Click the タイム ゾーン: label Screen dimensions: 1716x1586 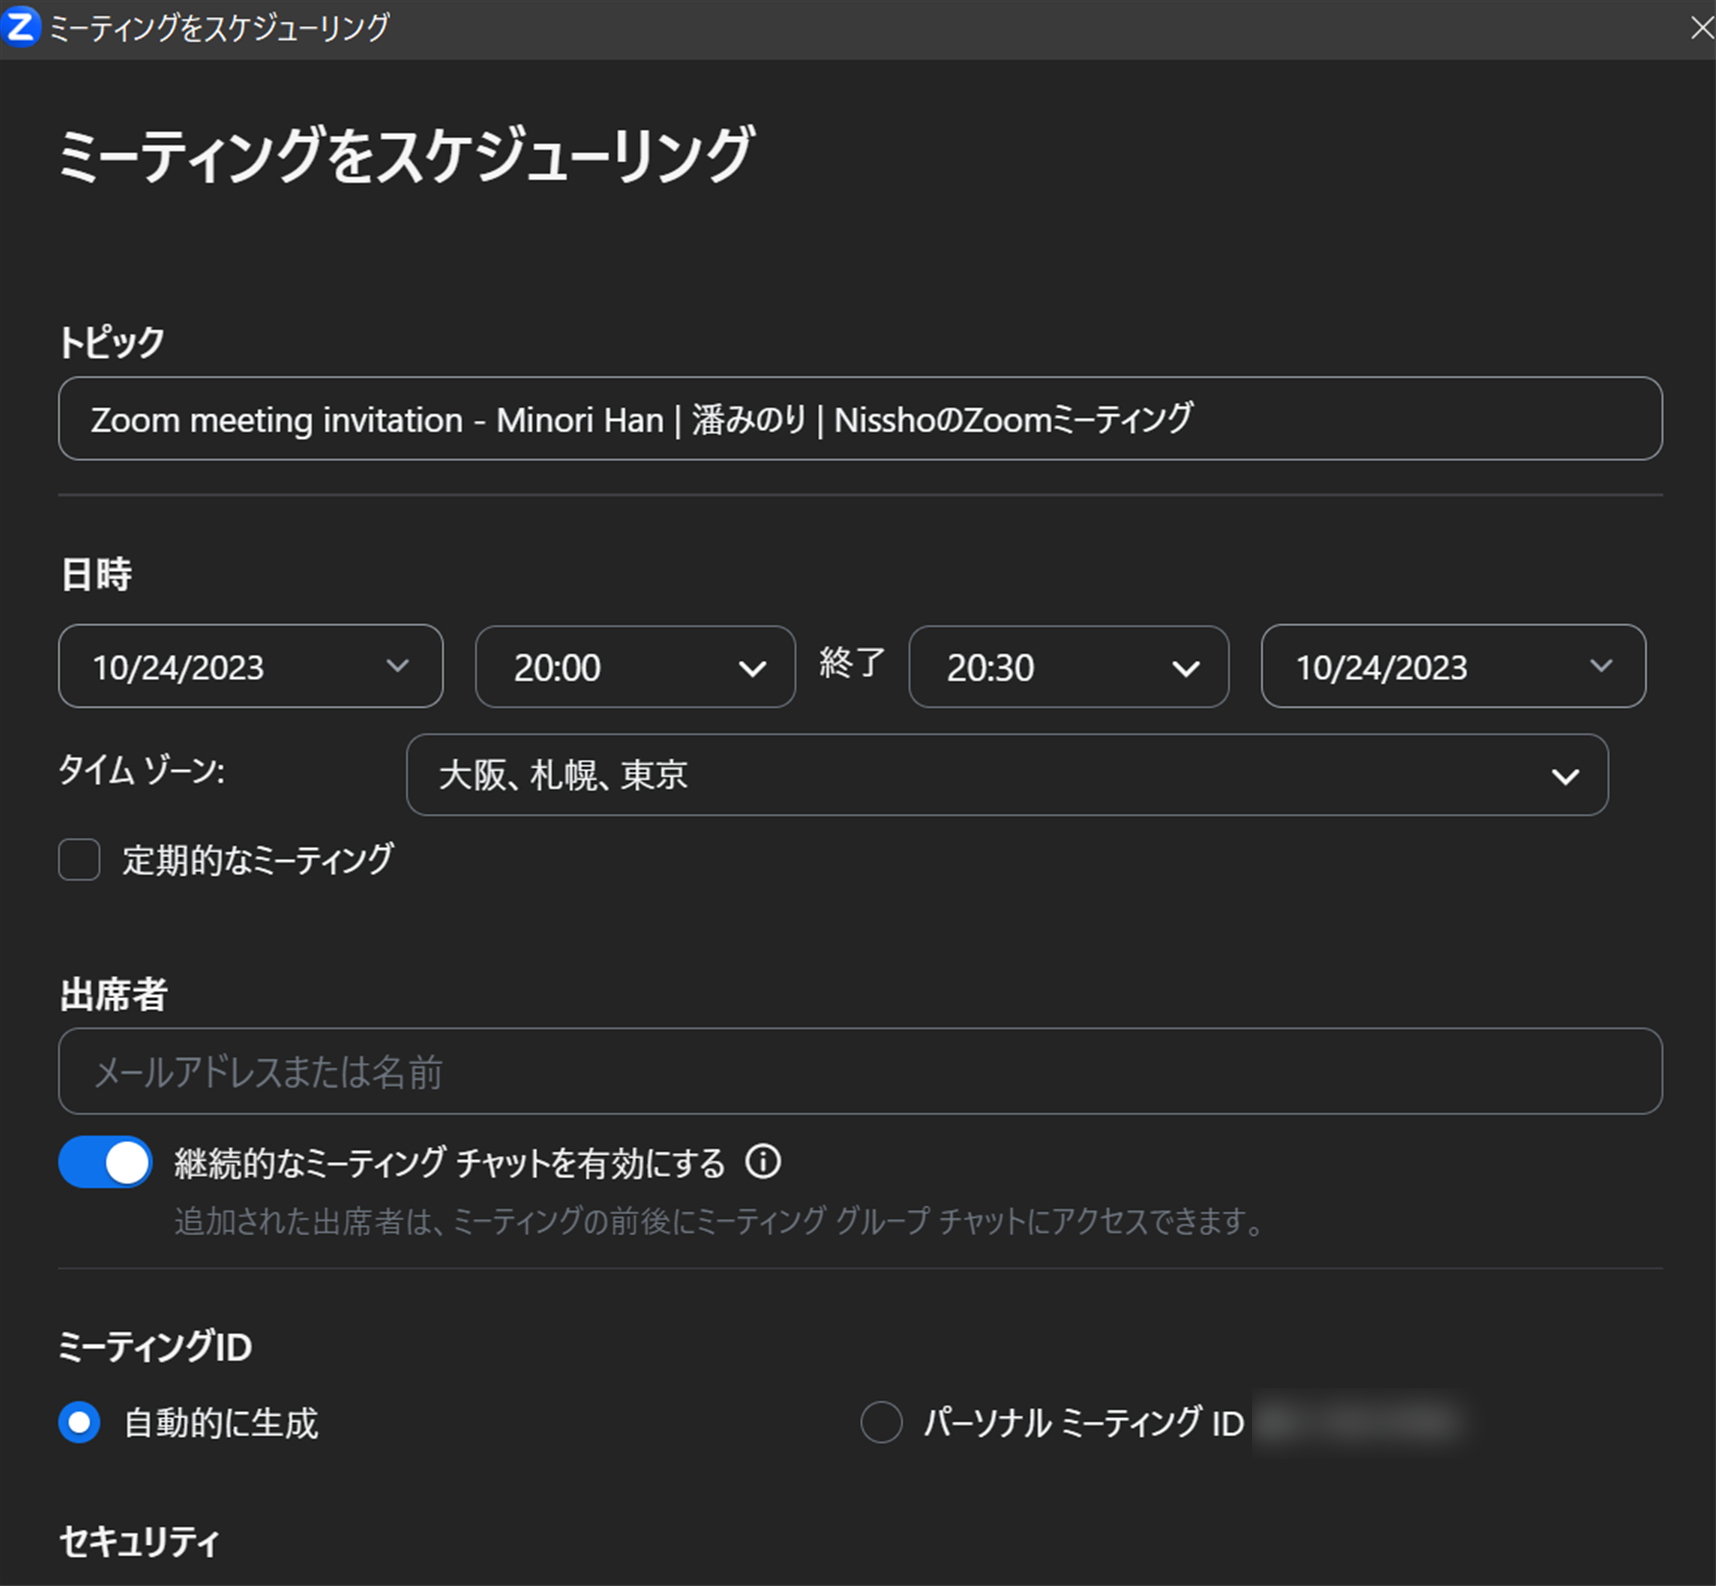pos(142,770)
